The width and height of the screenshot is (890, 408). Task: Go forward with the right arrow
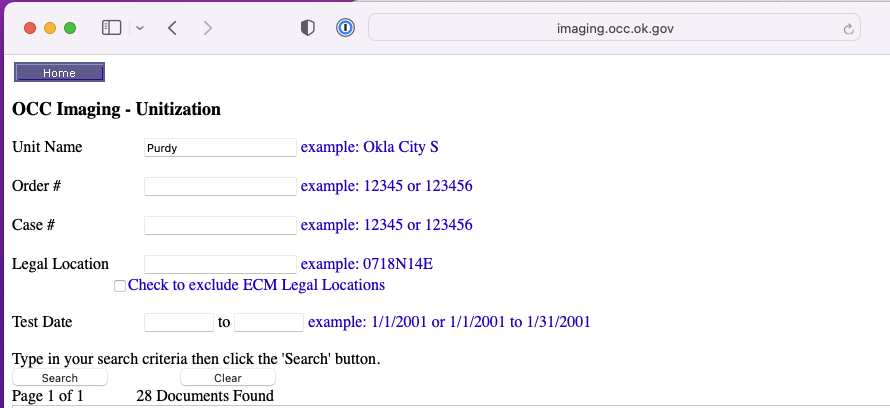[208, 28]
